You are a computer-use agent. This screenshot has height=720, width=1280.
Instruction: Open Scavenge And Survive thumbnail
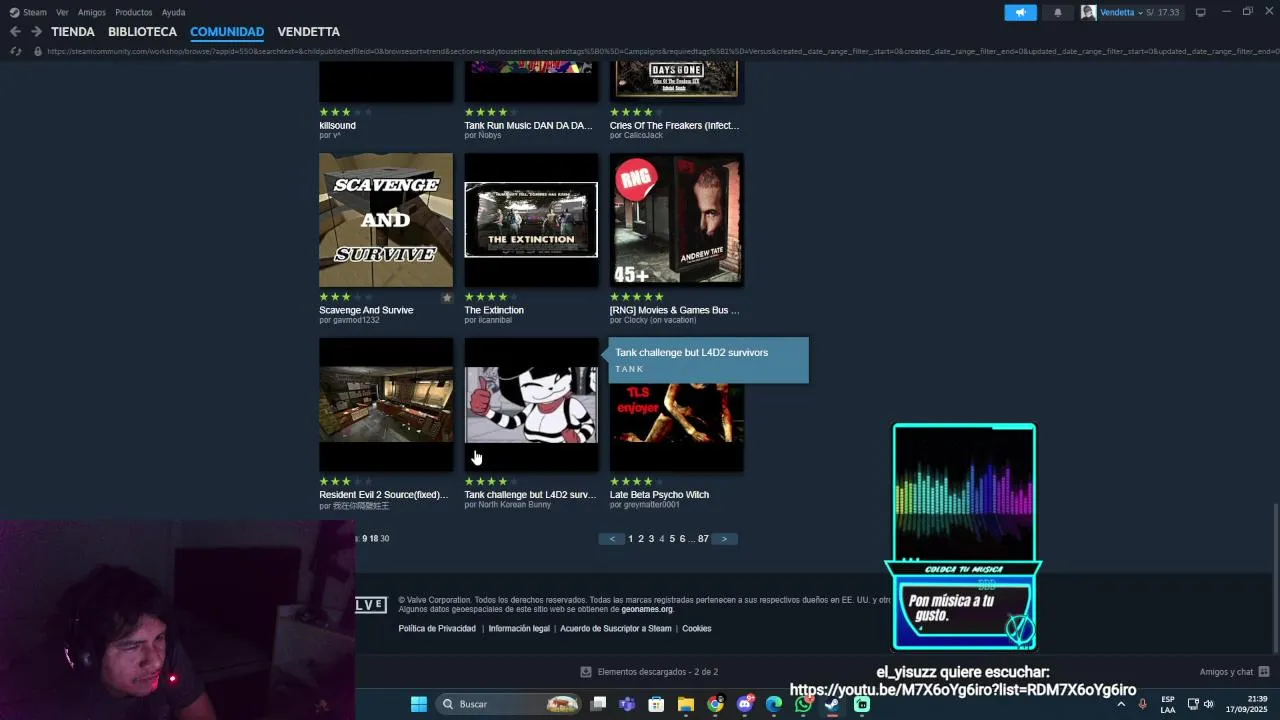386,220
